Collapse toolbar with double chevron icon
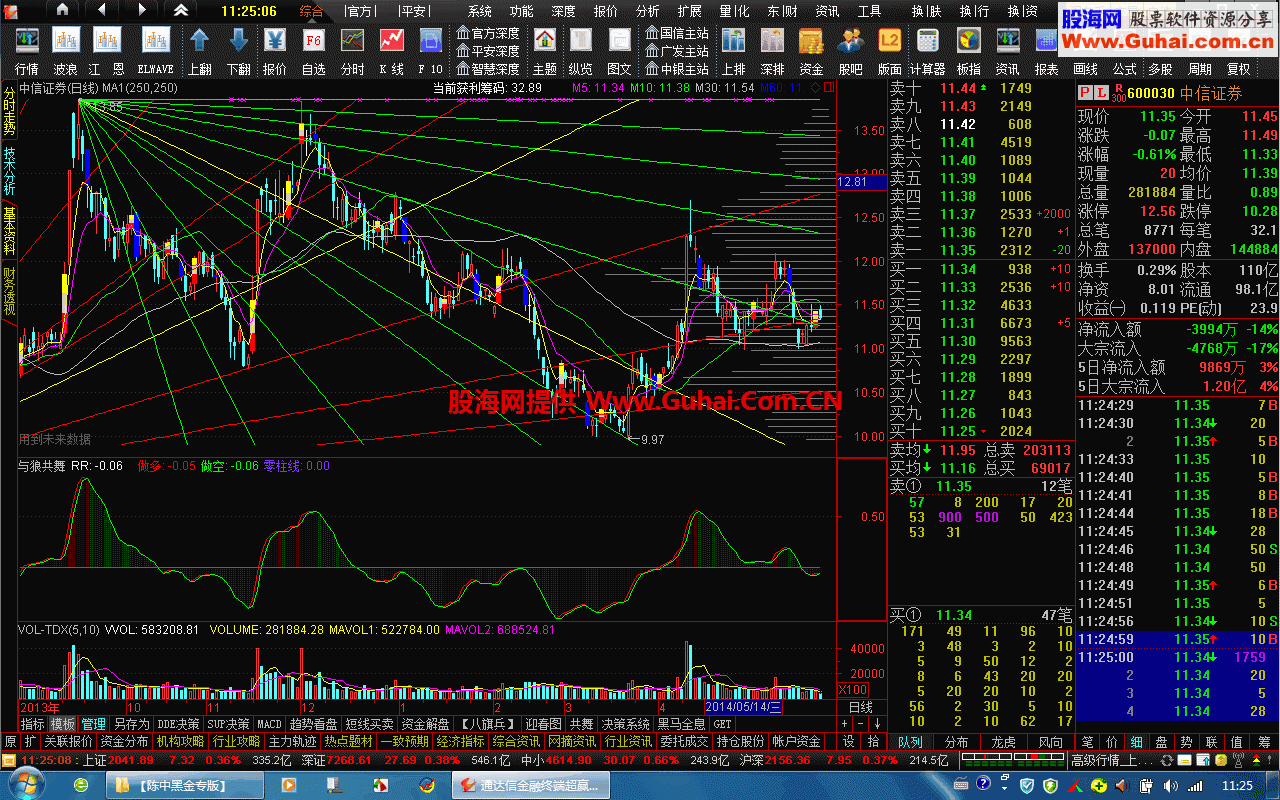The height and width of the screenshot is (800, 1280). (180, 10)
